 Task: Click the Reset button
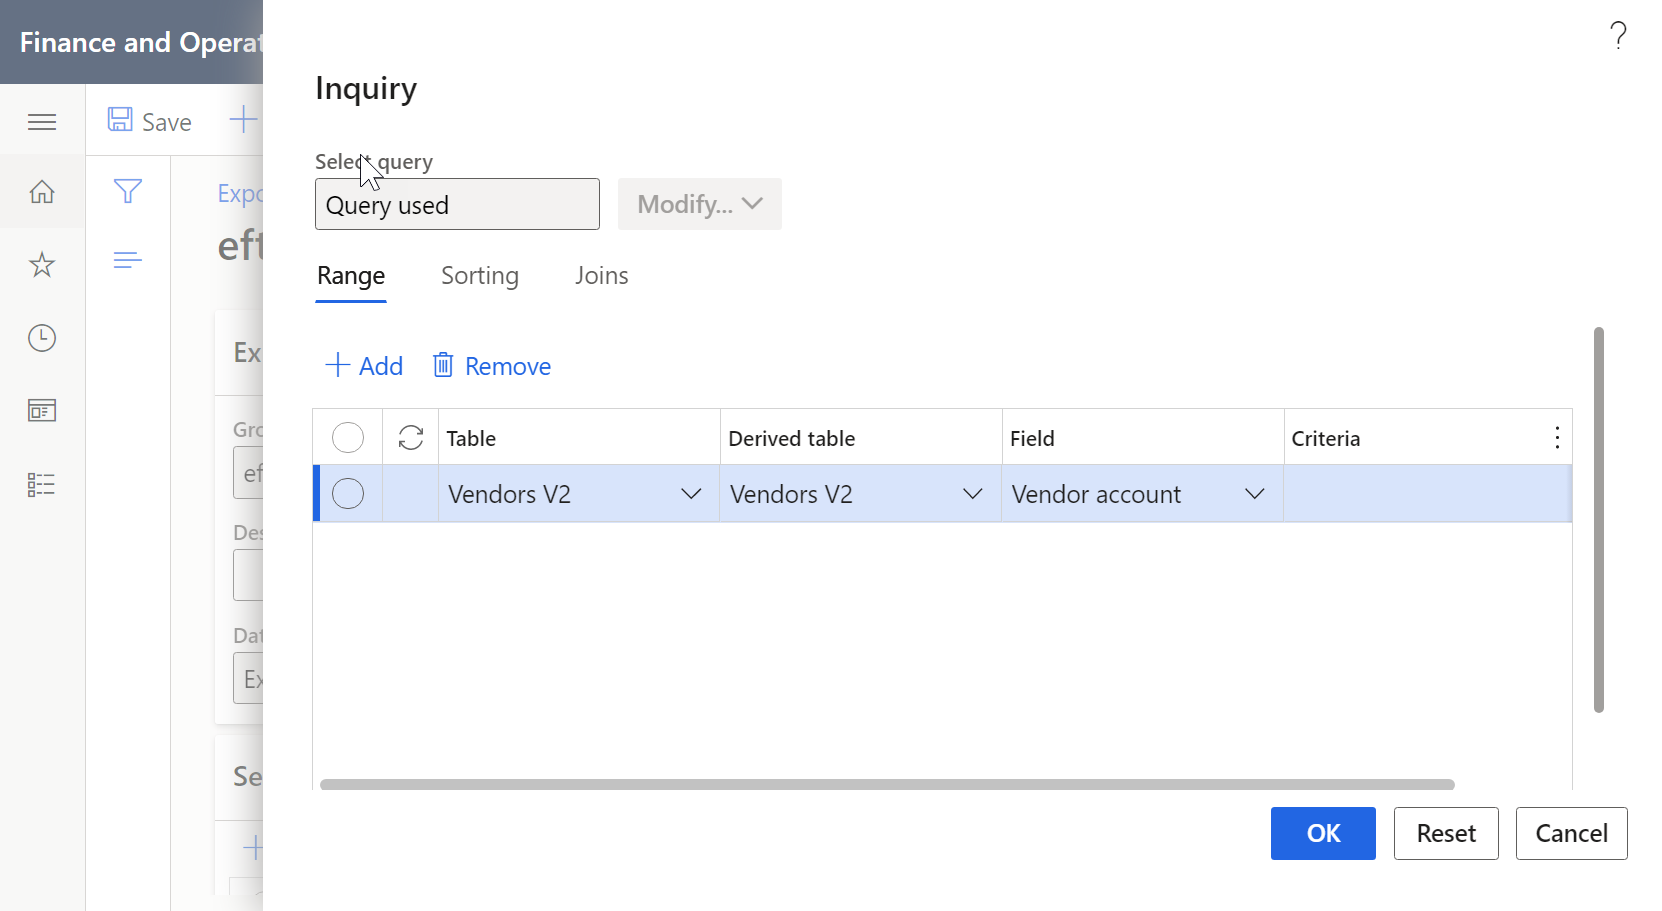tap(1446, 834)
